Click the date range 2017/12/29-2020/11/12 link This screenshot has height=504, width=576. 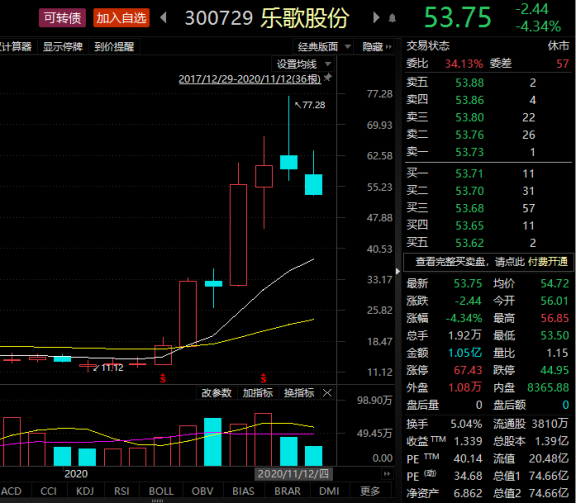249,79
